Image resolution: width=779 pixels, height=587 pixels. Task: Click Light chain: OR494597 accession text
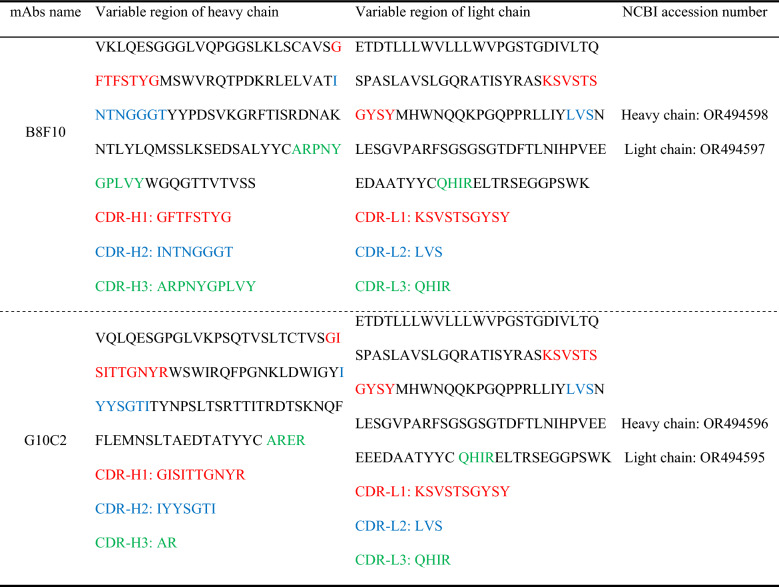(695, 149)
